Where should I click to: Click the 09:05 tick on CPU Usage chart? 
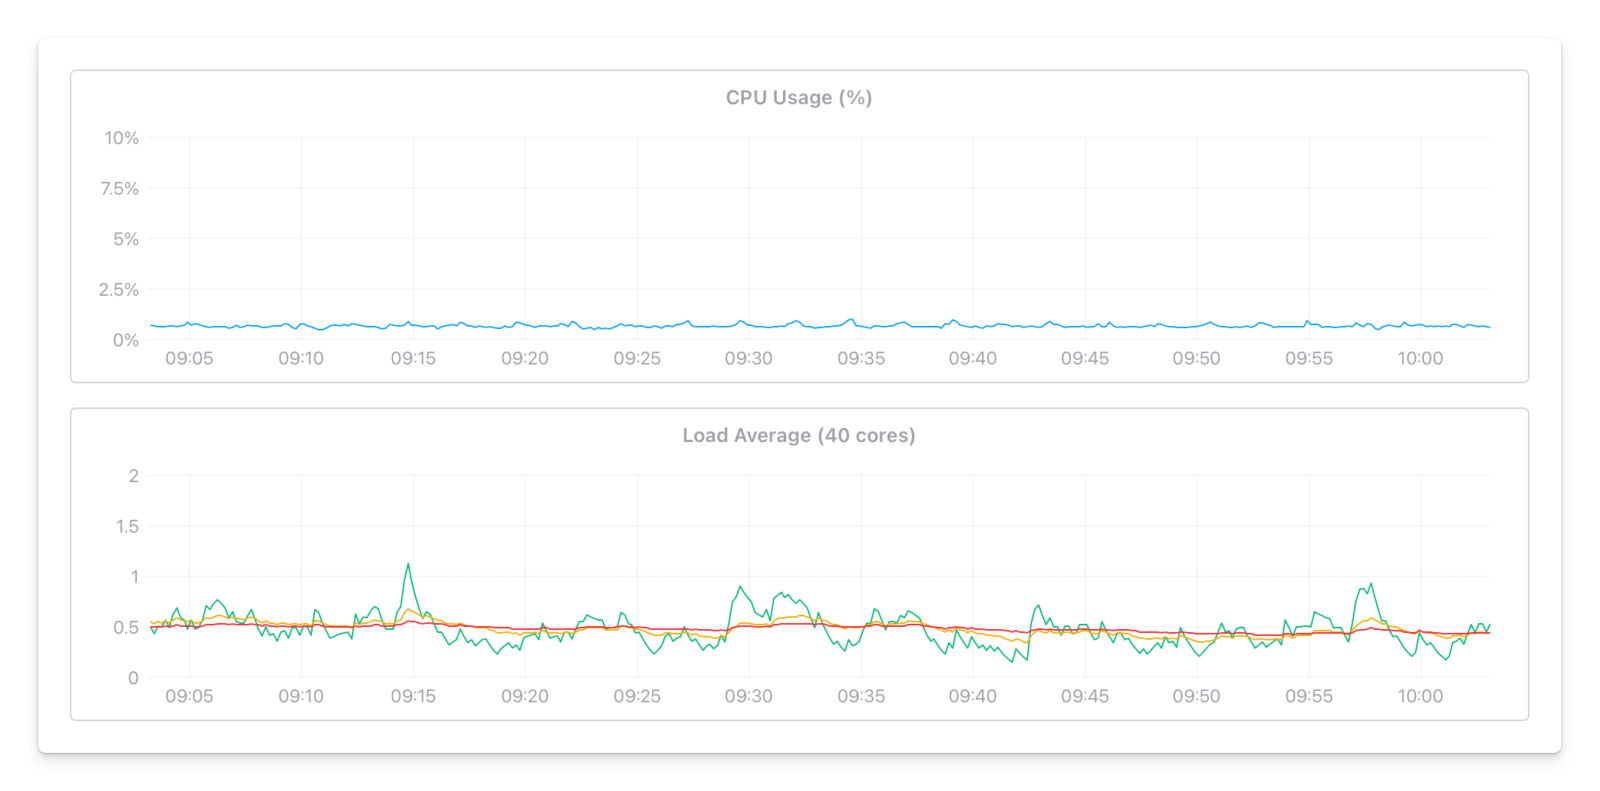[189, 358]
